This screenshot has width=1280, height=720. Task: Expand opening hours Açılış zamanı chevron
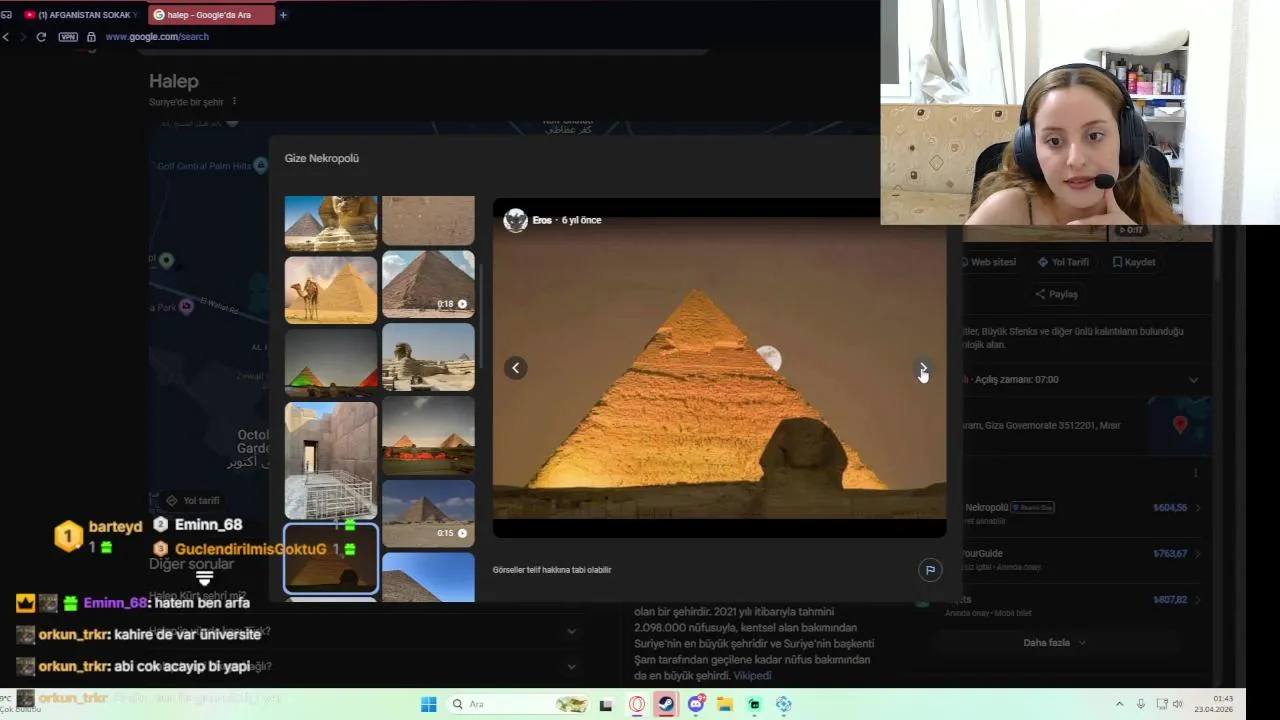coord(1193,380)
